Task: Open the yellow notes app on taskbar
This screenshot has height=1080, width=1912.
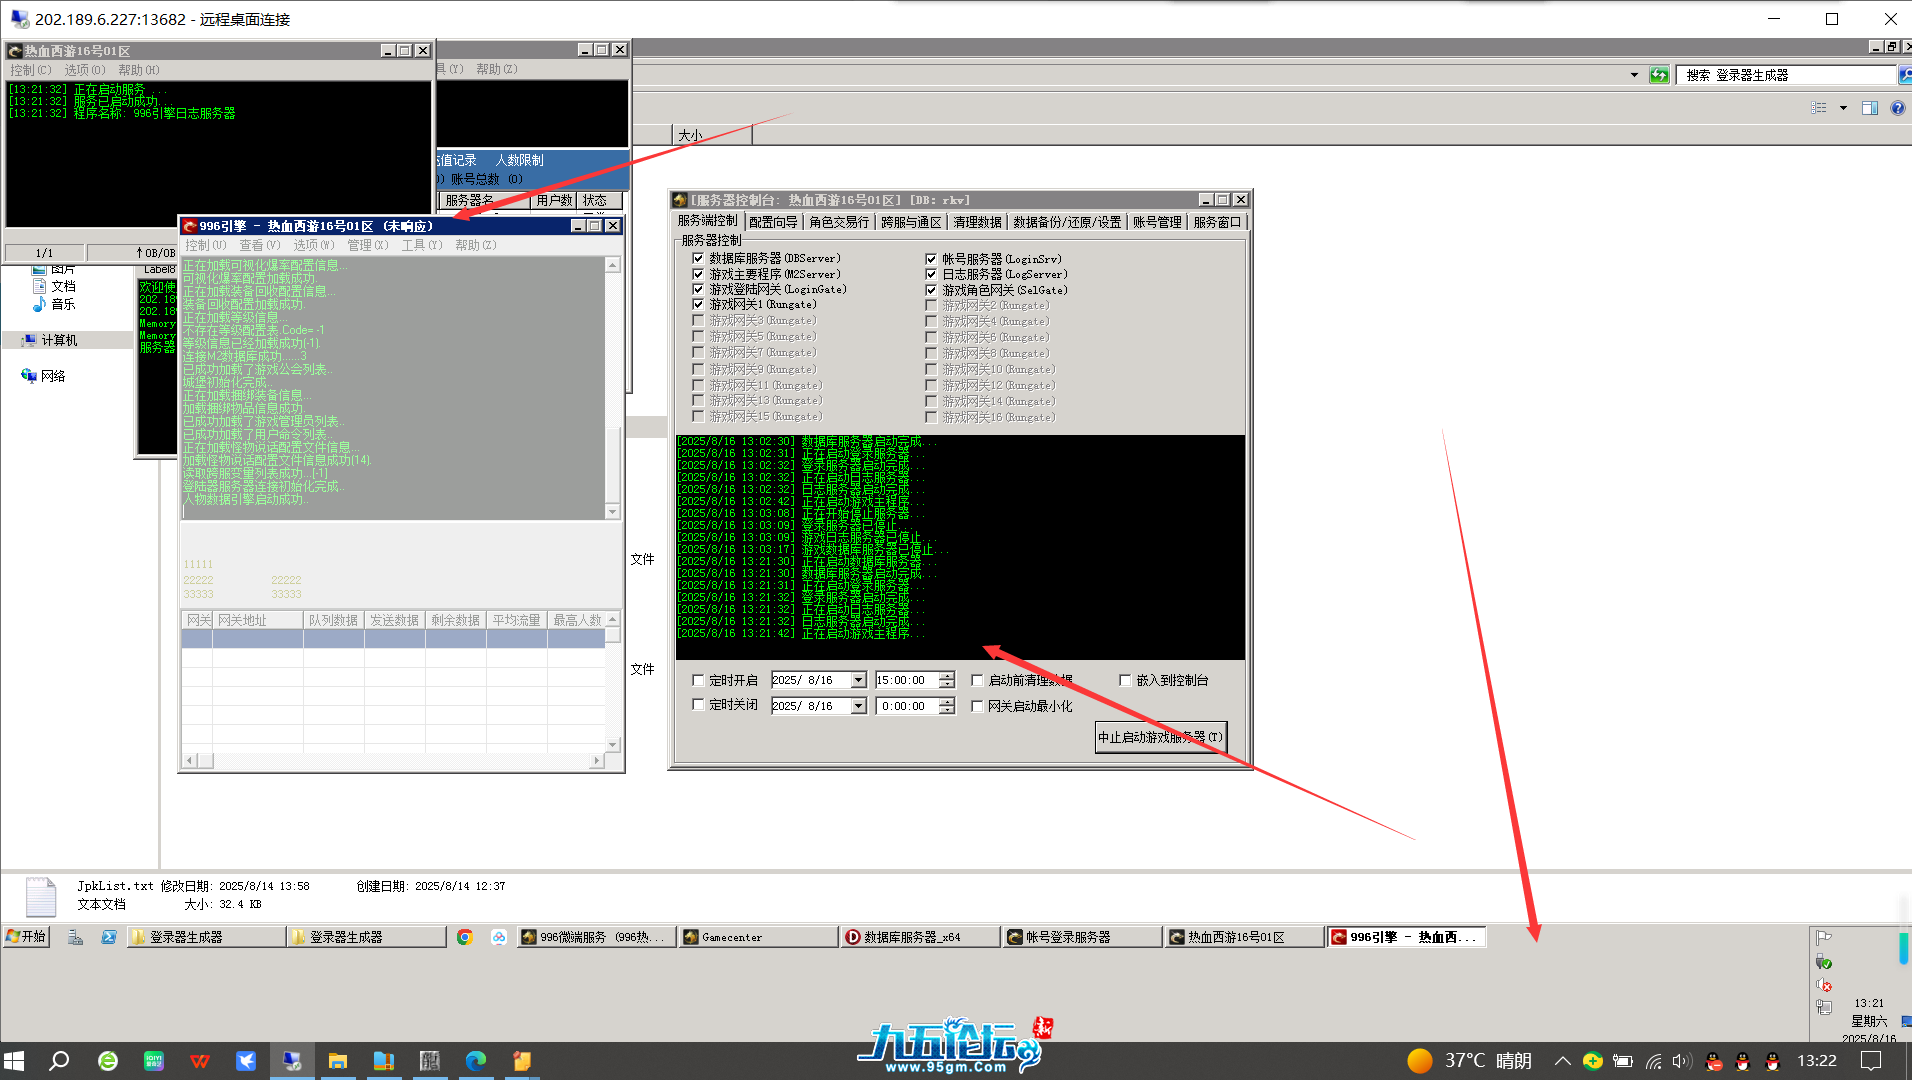Action: pyautogui.click(x=522, y=1061)
